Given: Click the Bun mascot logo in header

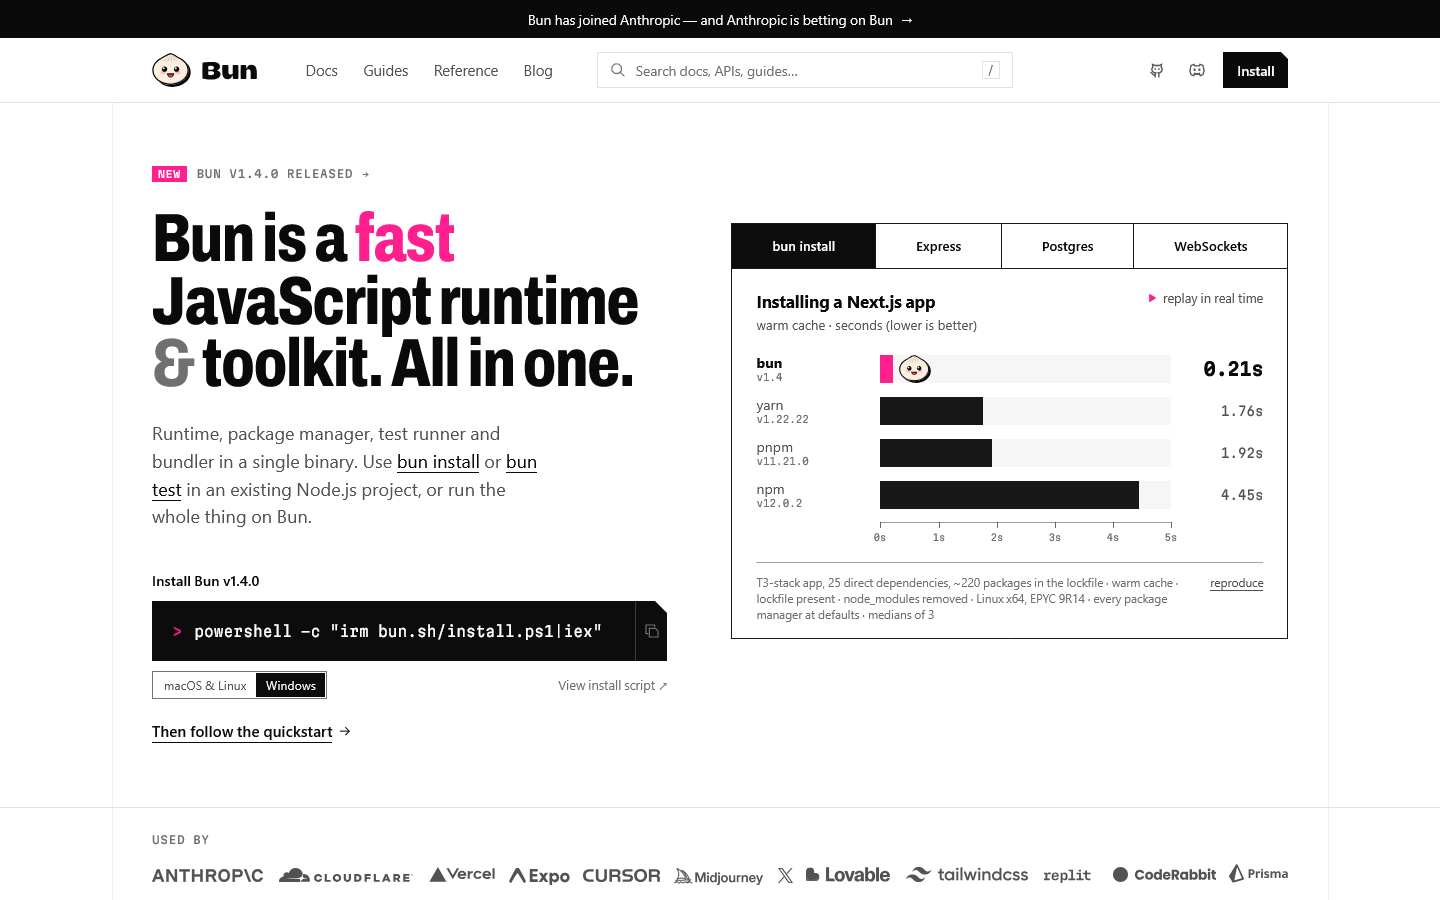Looking at the screenshot, I should pos(171,70).
